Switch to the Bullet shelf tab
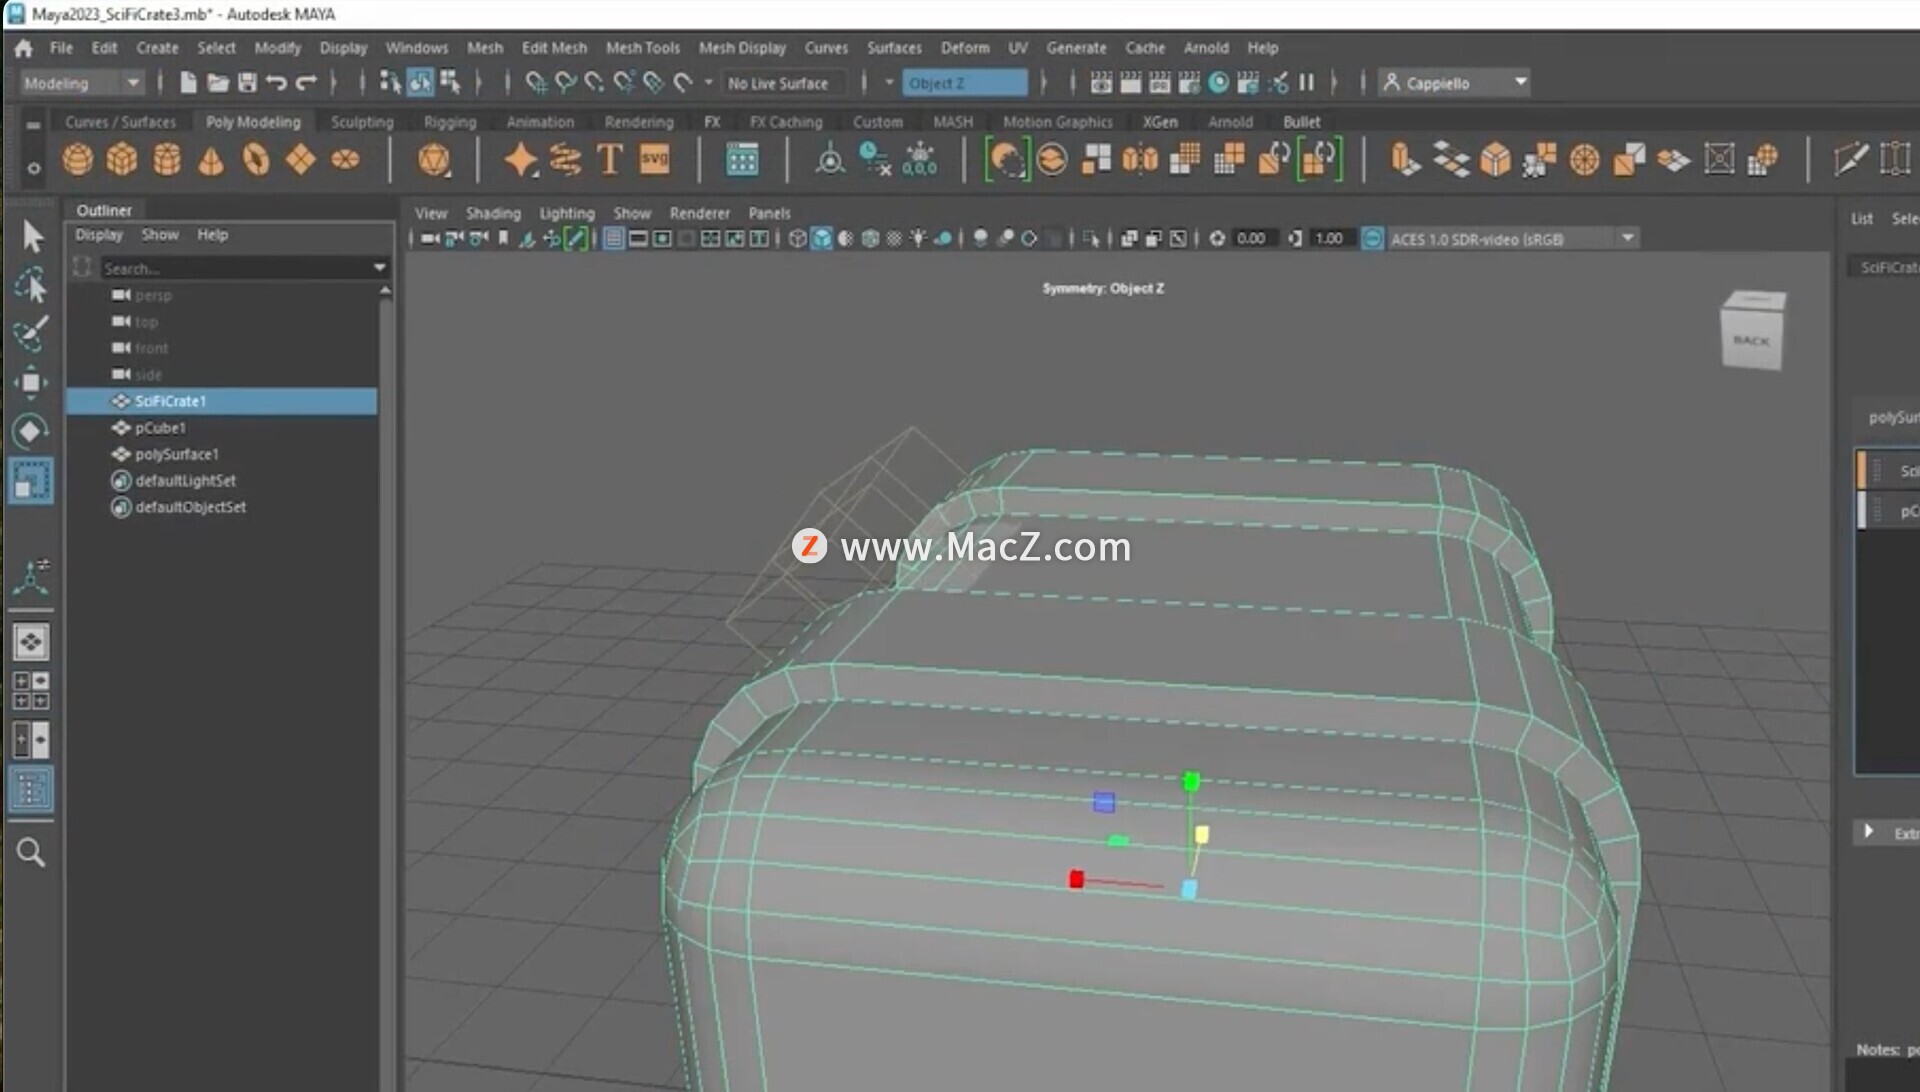Screen dimensions: 1920x1092 (x=1301, y=122)
